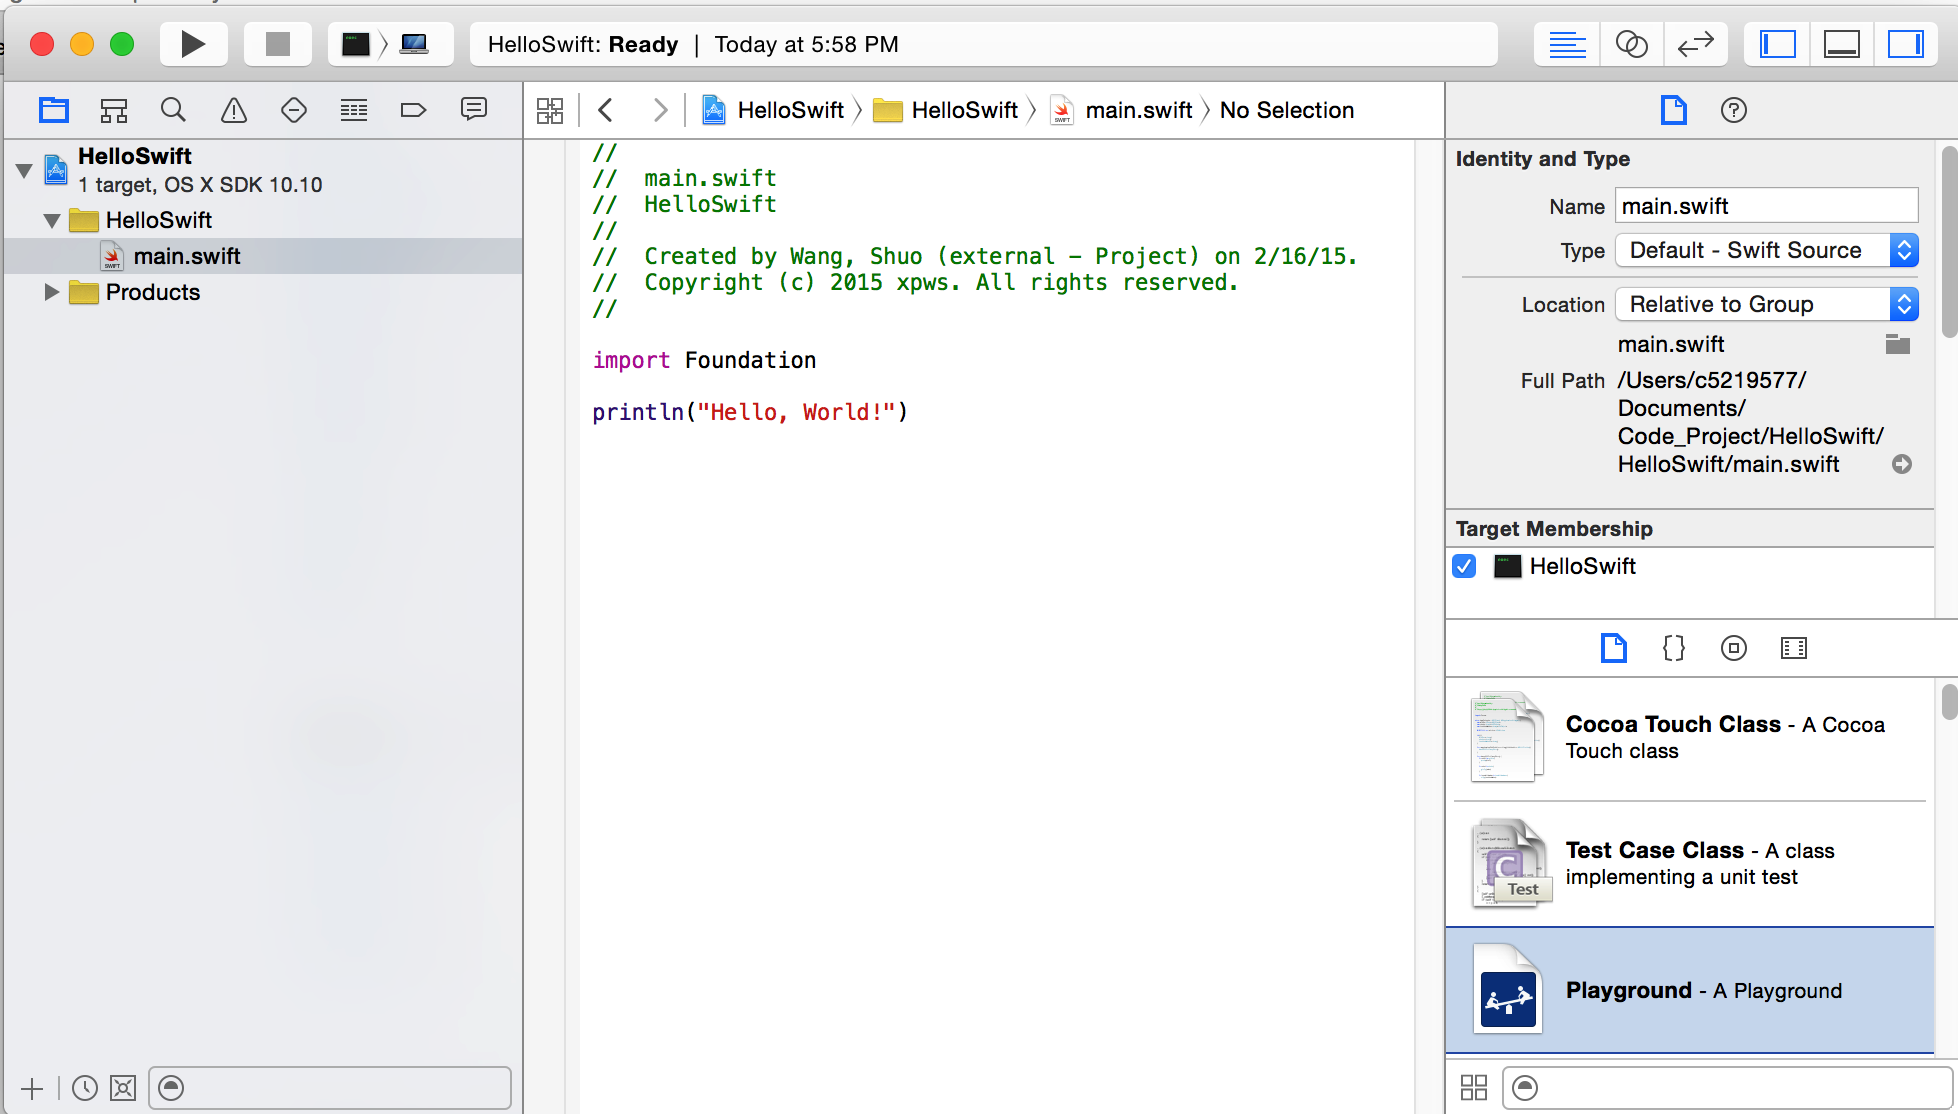1958x1114 pixels.
Task: Run the HelloSwift project with Play button
Action: click(x=193, y=44)
